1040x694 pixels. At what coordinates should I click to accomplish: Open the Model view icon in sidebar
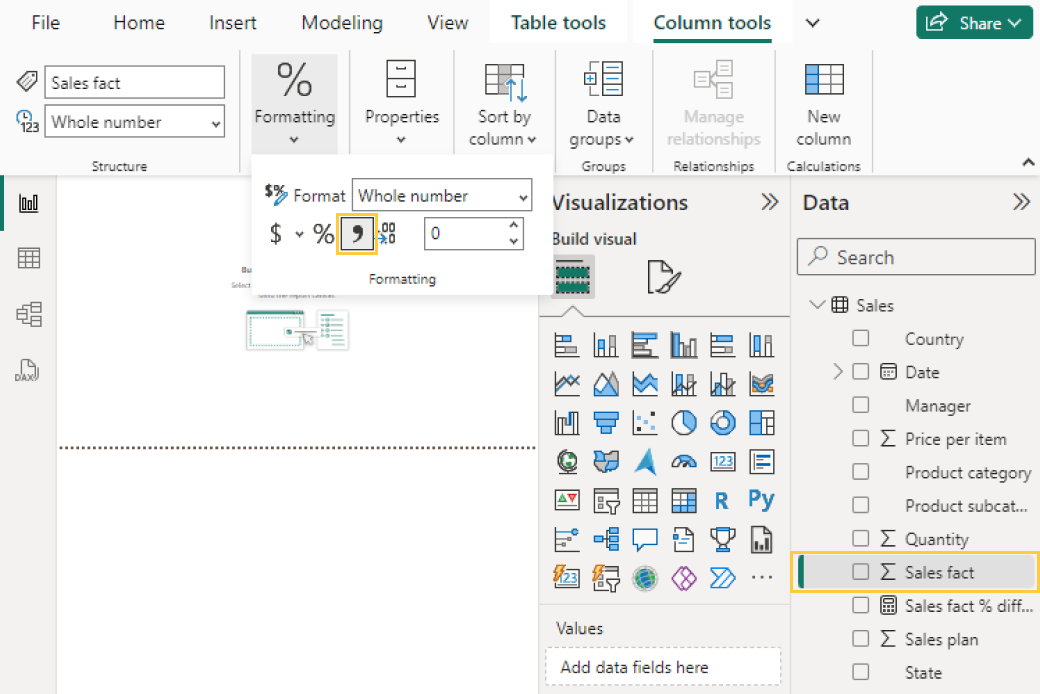point(29,315)
